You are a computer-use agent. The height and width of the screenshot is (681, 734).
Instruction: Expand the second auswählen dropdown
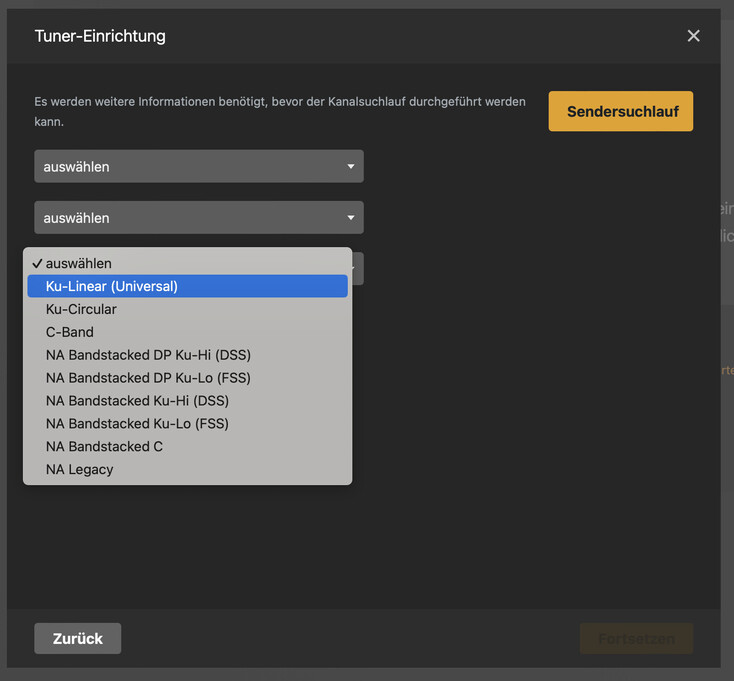point(198,217)
